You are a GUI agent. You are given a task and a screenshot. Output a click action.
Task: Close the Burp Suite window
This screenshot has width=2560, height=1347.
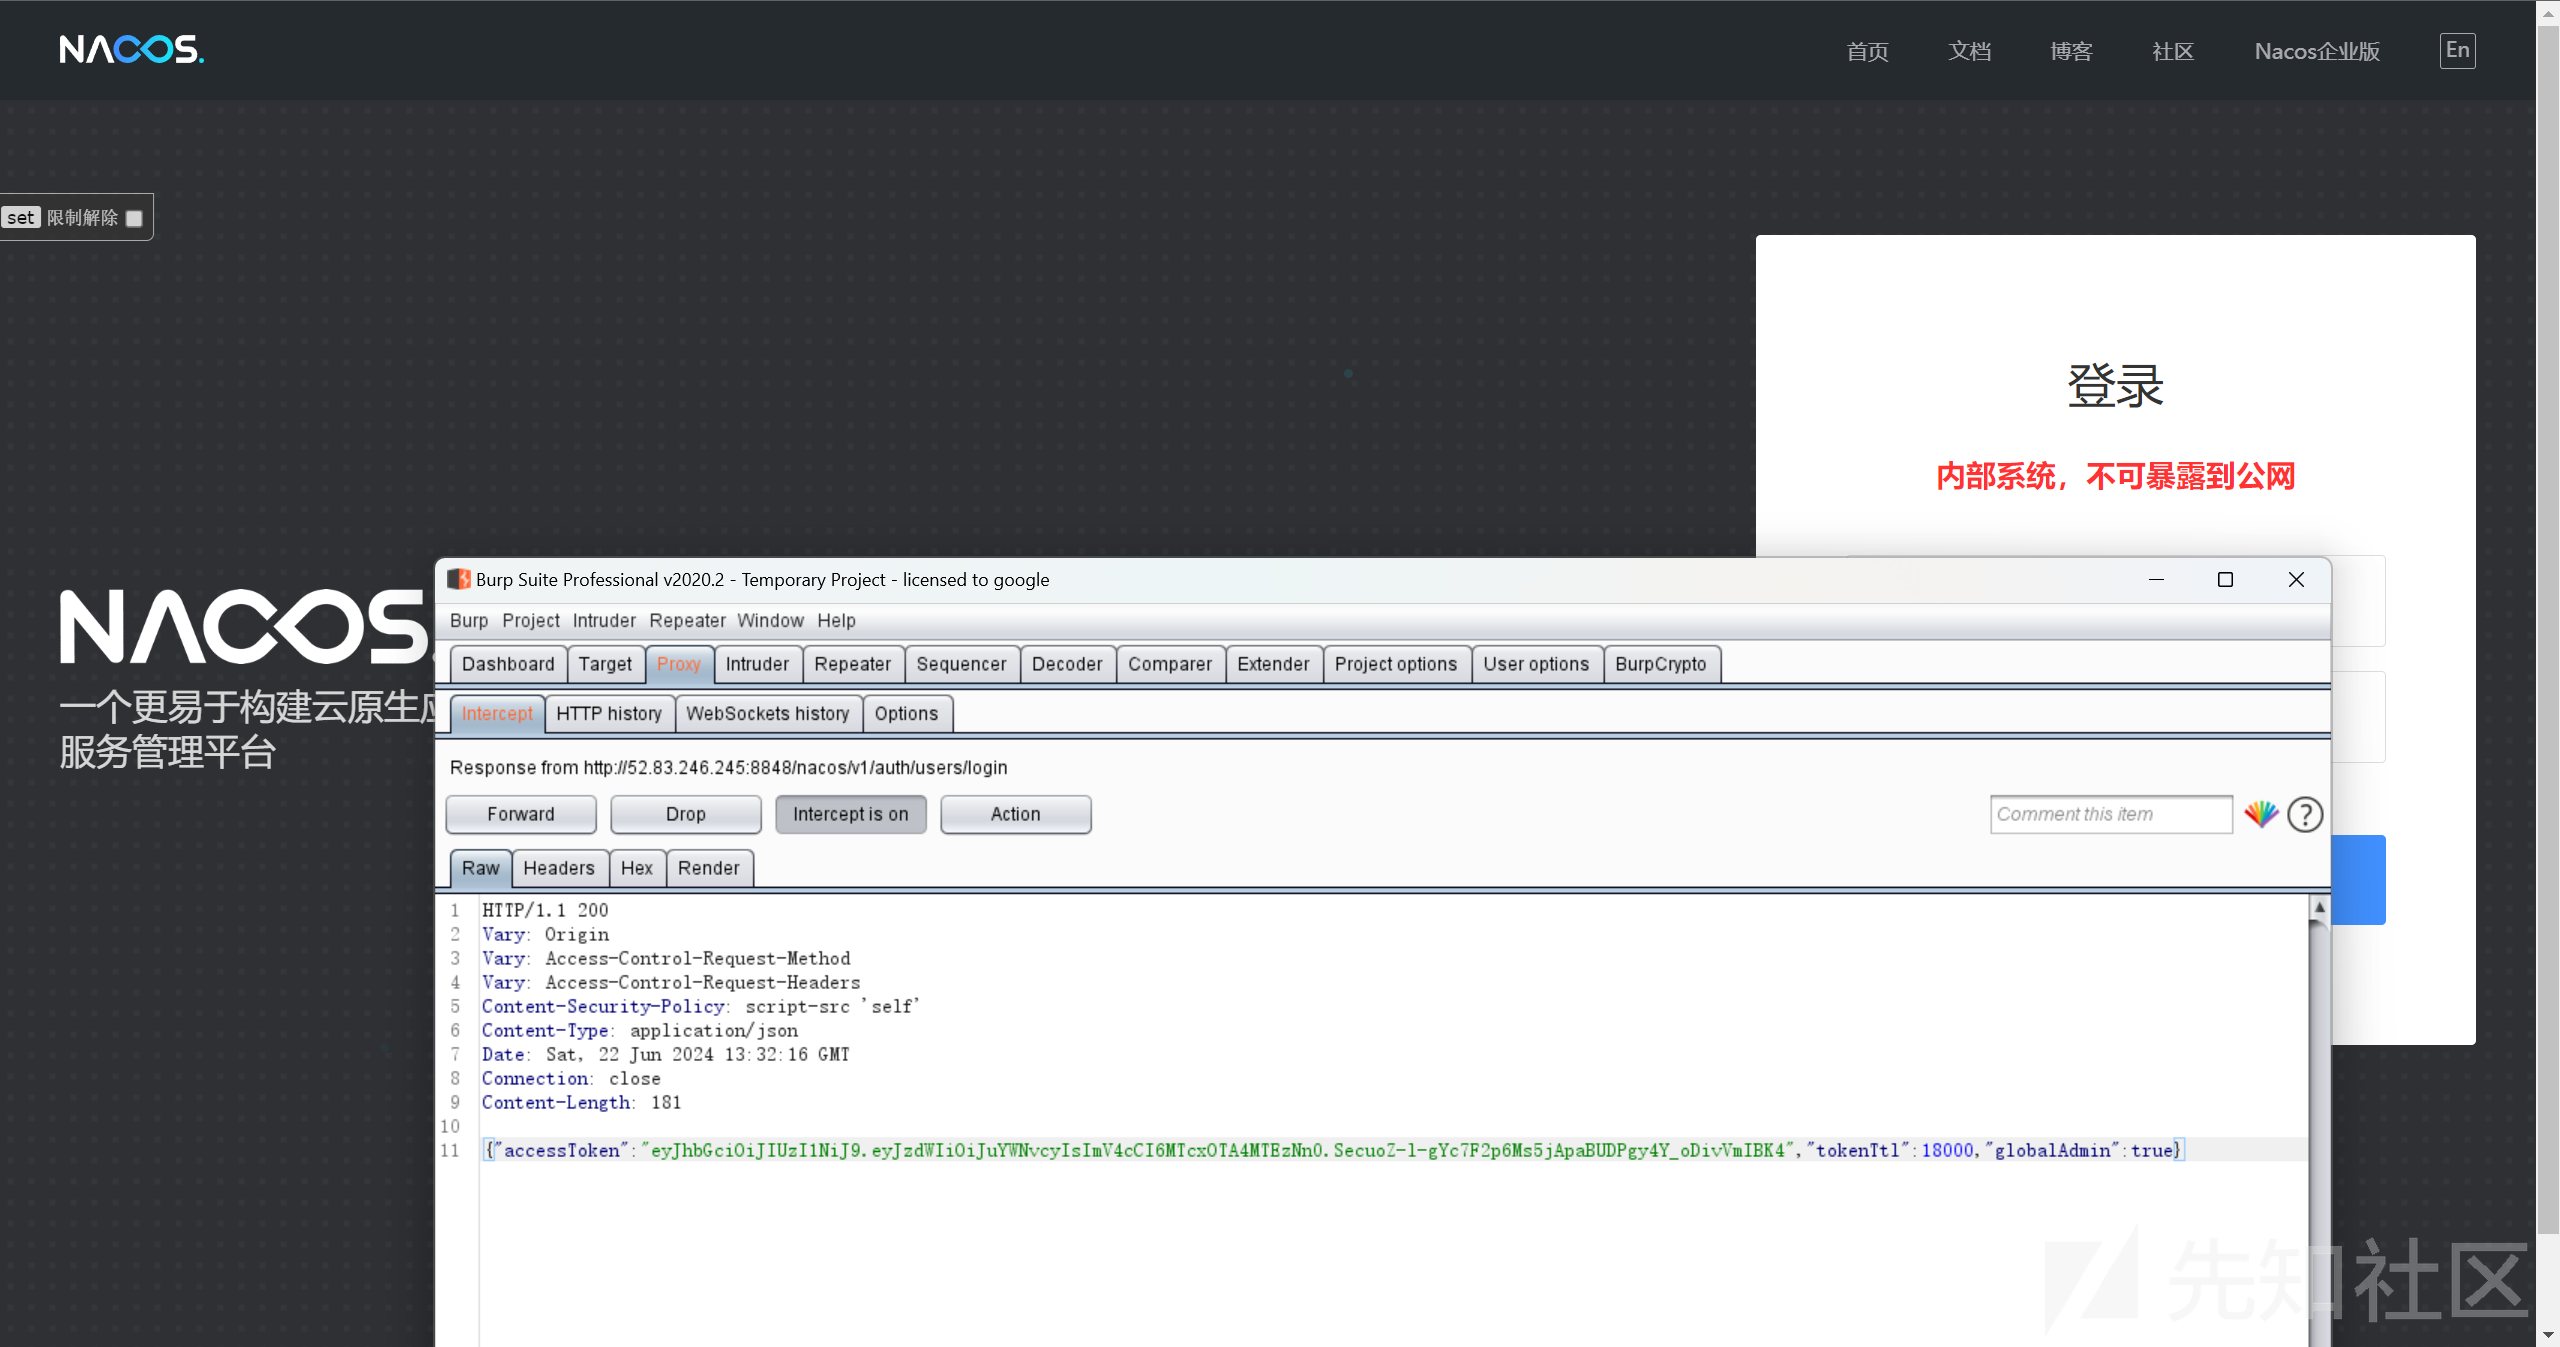2296,579
